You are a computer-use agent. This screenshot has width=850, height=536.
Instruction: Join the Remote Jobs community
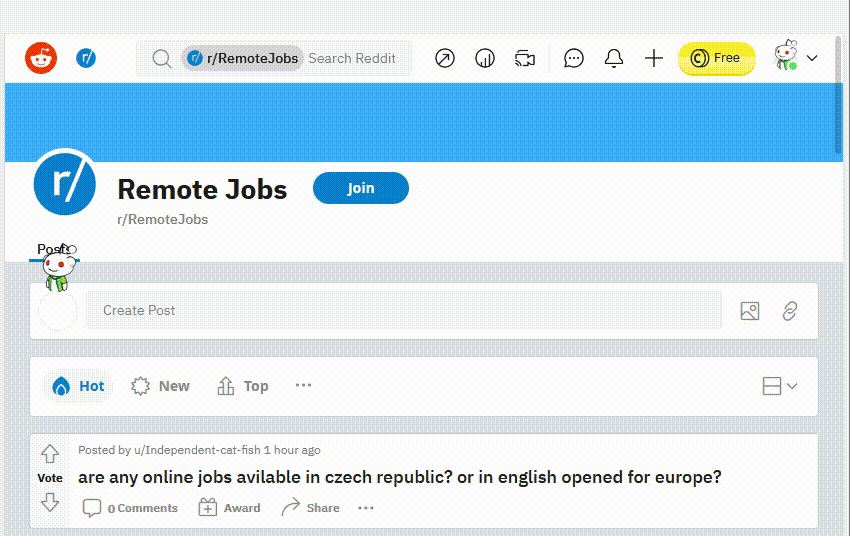(360, 188)
